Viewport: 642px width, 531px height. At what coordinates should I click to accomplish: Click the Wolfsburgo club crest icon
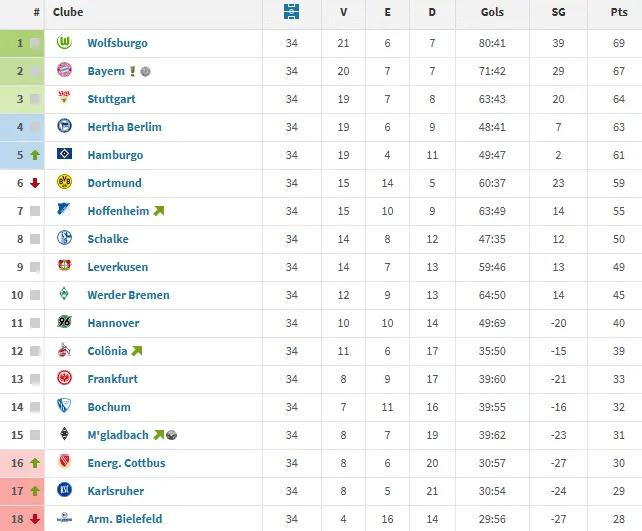64,42
